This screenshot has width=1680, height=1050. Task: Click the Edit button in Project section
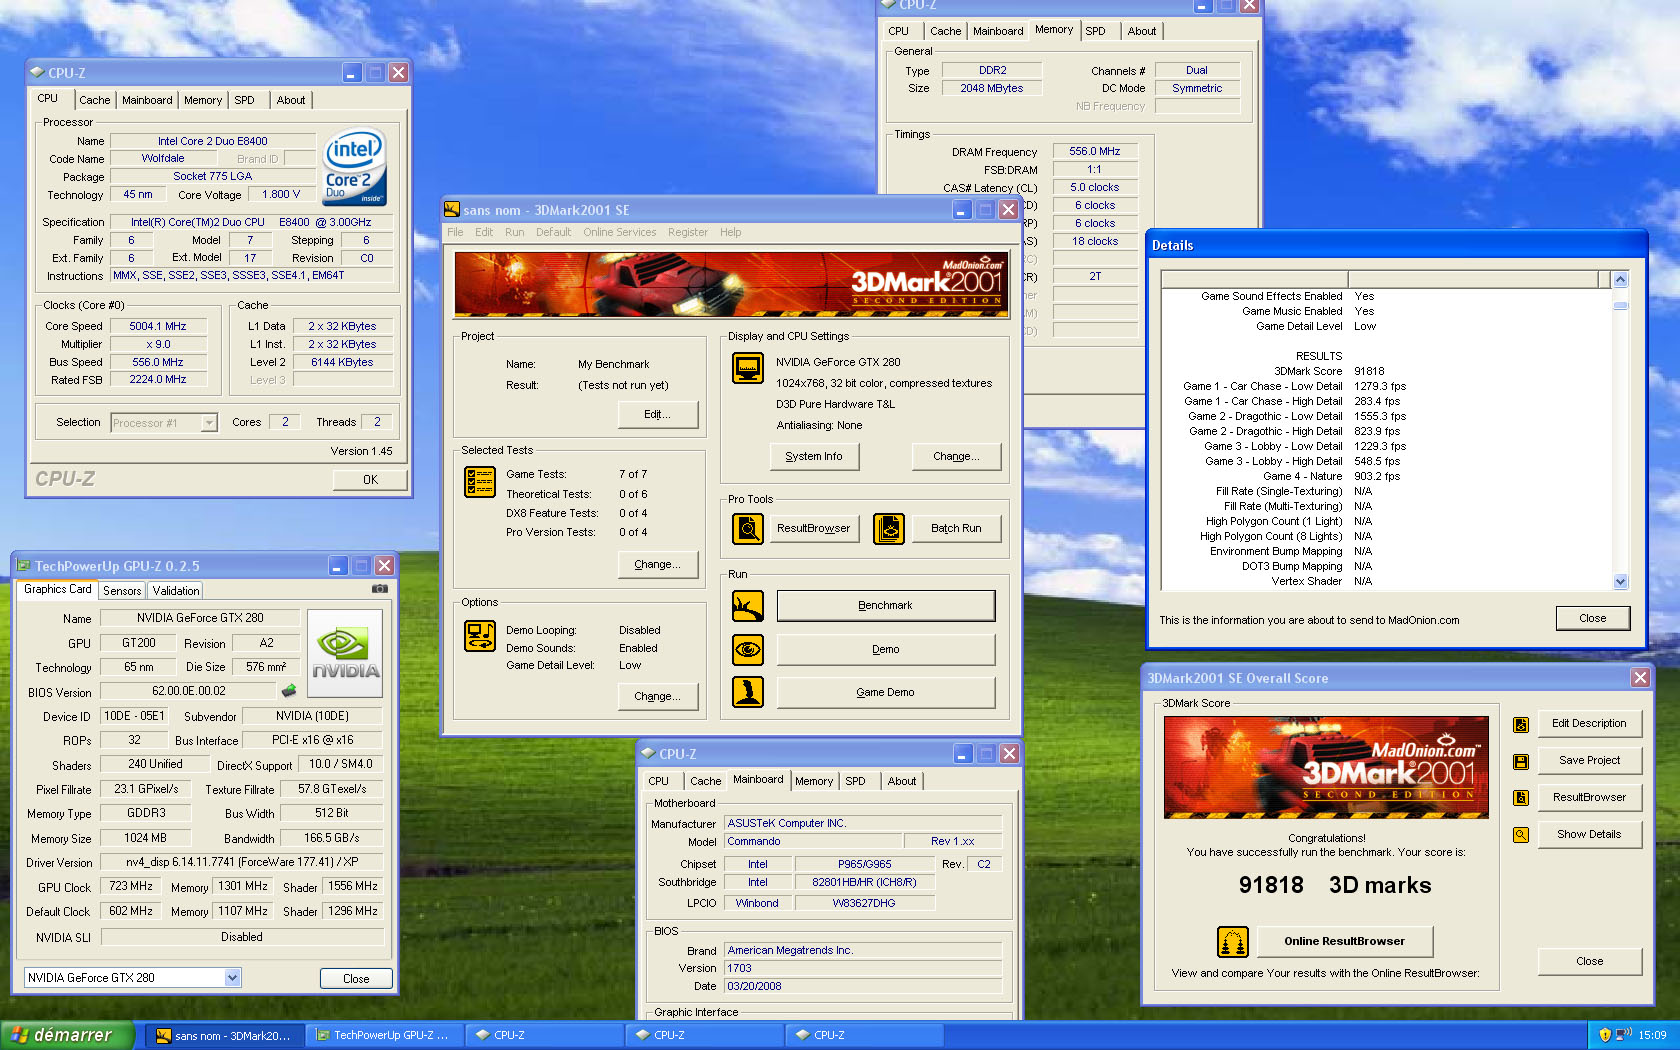point(657,415)
